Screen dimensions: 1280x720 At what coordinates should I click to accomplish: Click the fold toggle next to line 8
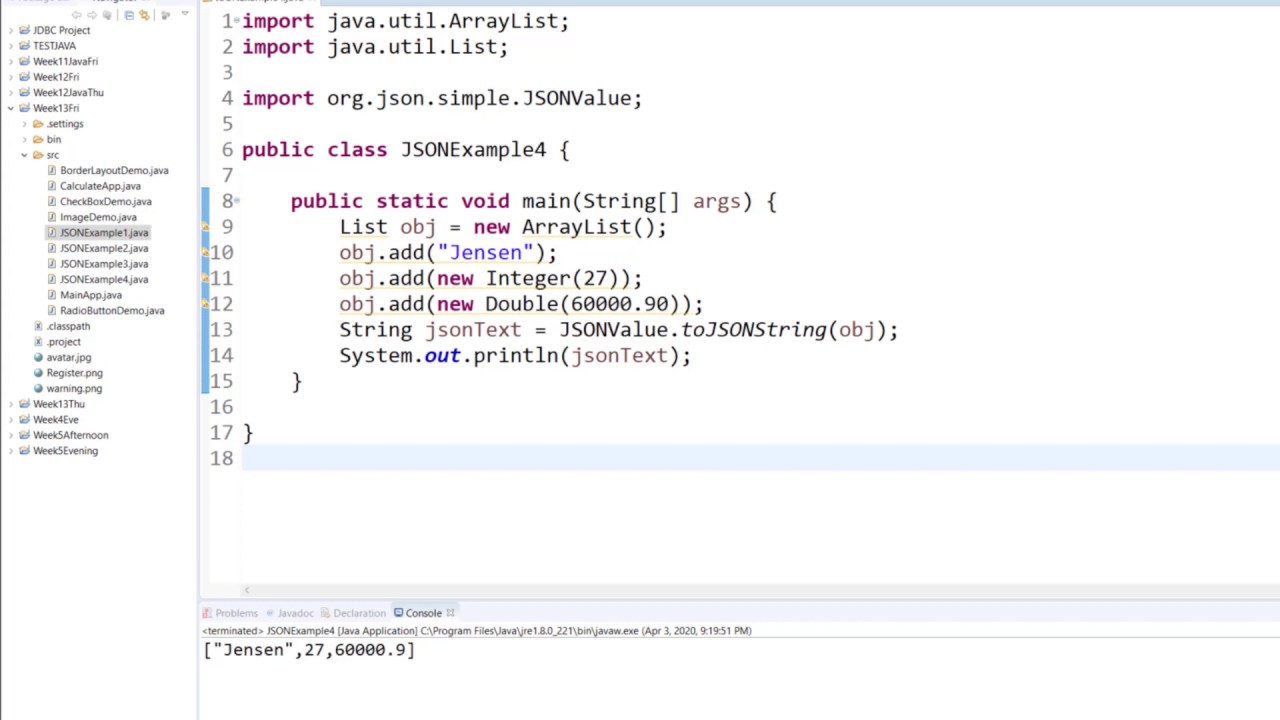236,201
